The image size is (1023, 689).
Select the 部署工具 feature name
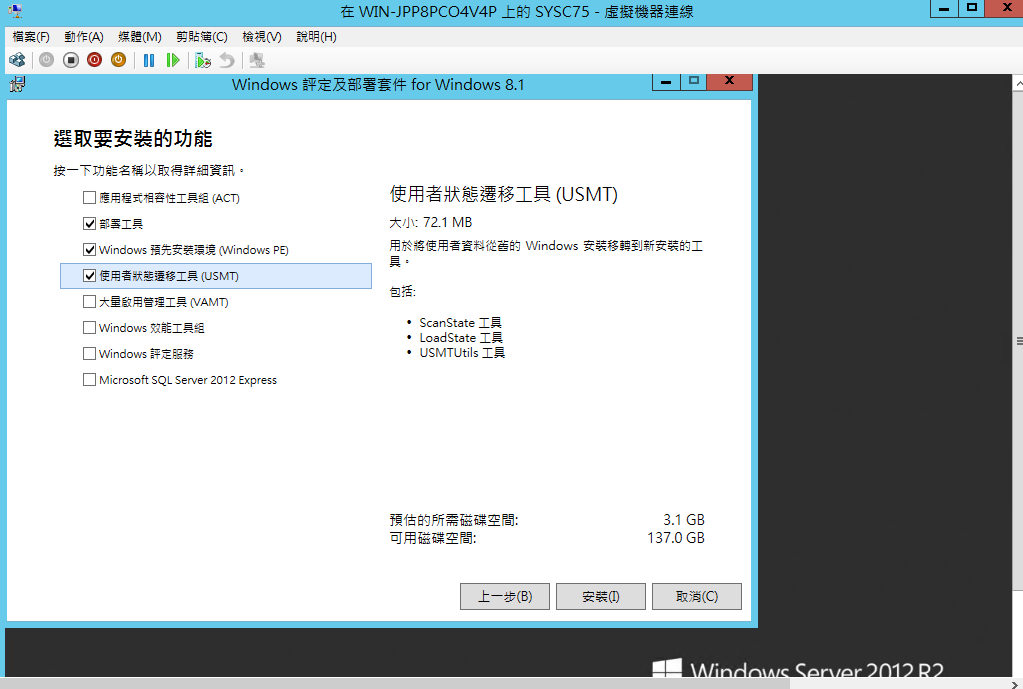coord(121,224)
